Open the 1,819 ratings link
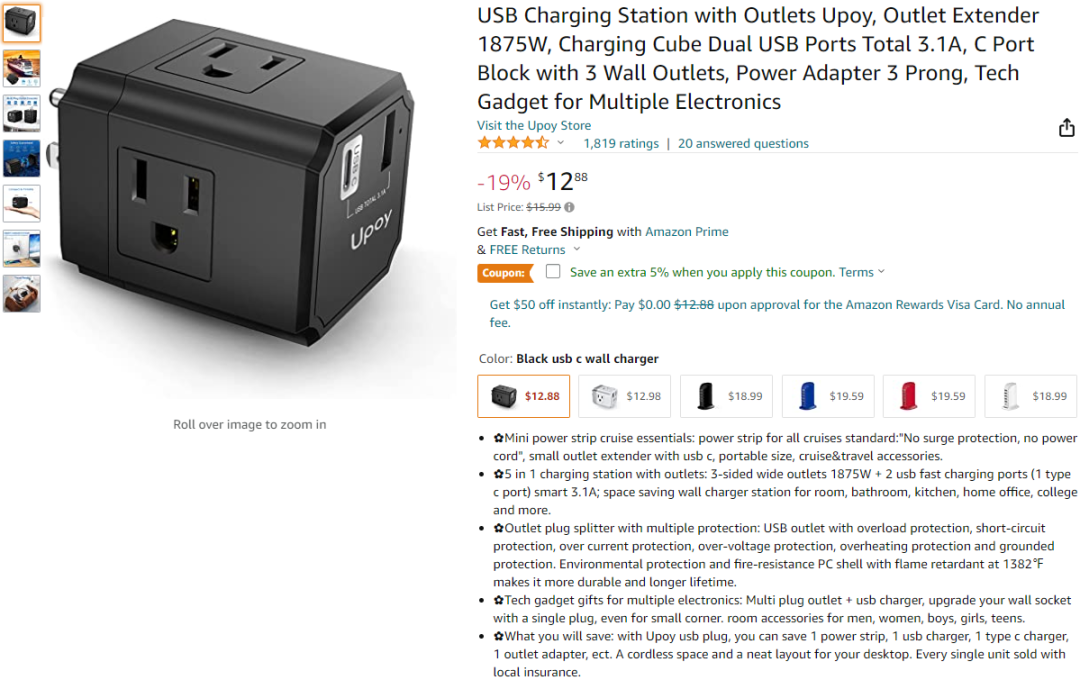 [x=621, y=143]
